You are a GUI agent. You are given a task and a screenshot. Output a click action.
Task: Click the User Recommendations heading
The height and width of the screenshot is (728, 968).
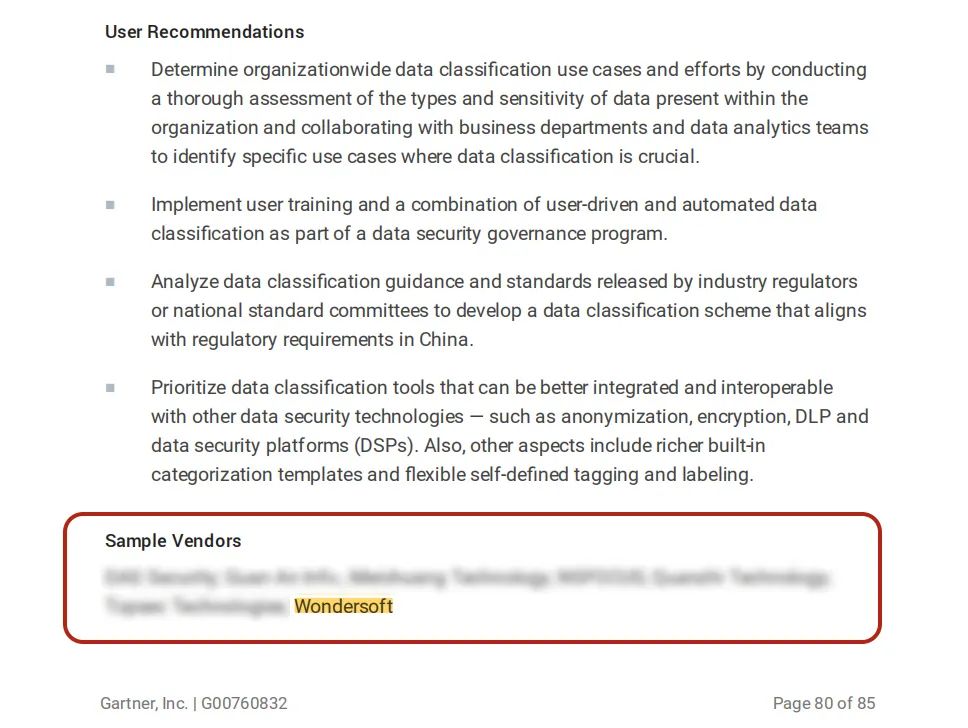point(204,32)
